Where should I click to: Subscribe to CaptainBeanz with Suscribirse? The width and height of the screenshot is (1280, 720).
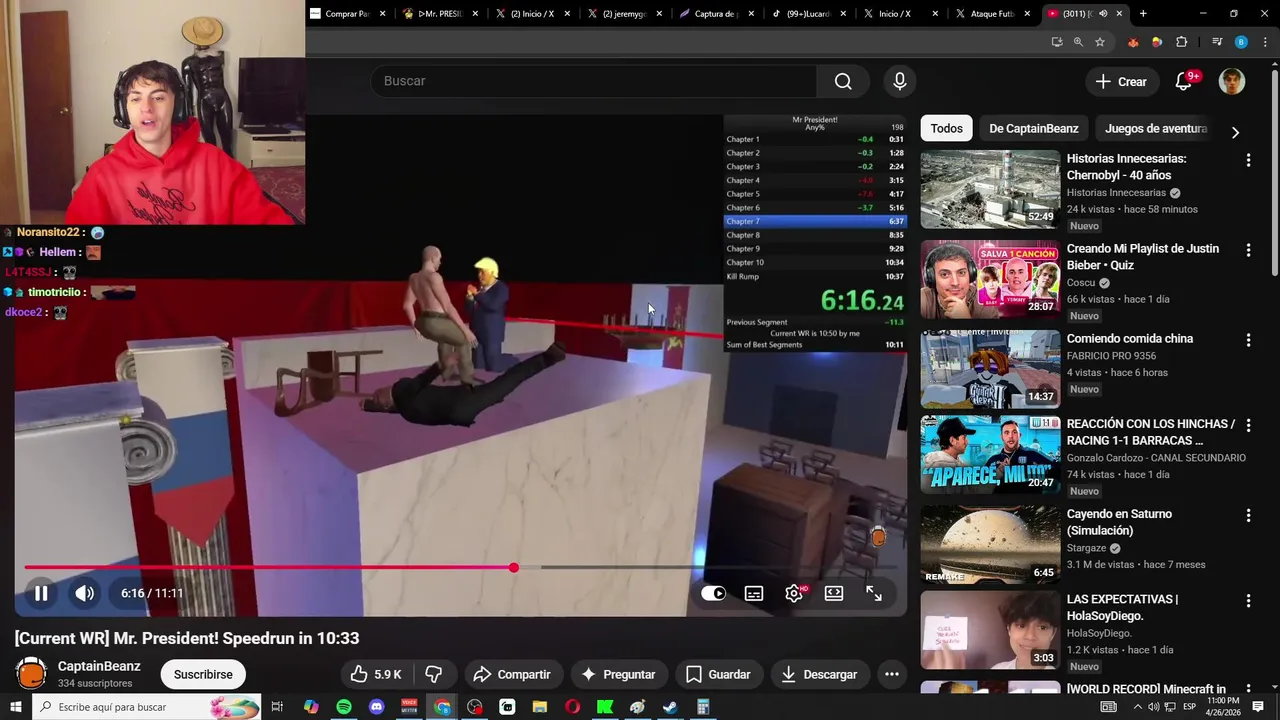pos(203,674)
